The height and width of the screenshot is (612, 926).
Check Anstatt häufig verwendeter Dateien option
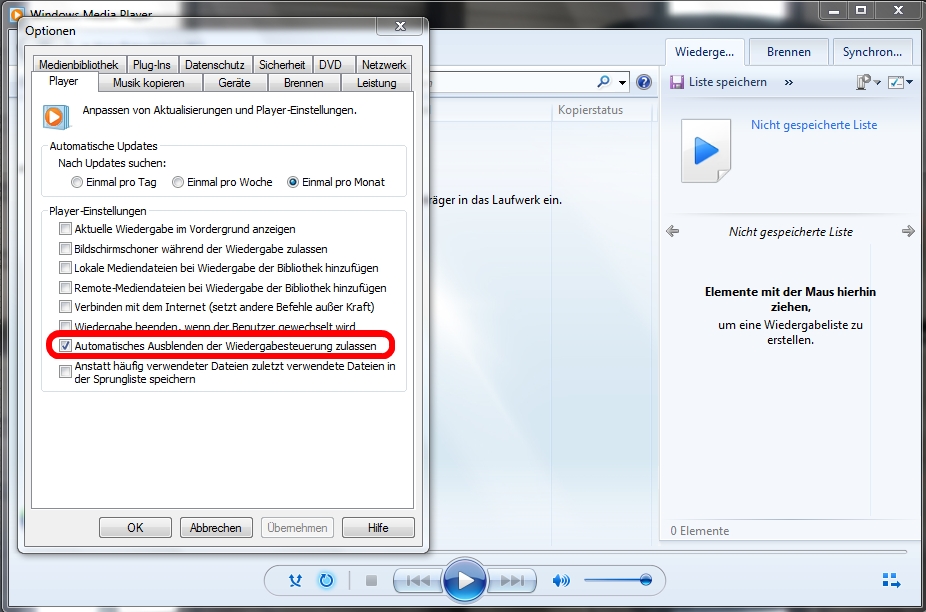coord(65,372)
